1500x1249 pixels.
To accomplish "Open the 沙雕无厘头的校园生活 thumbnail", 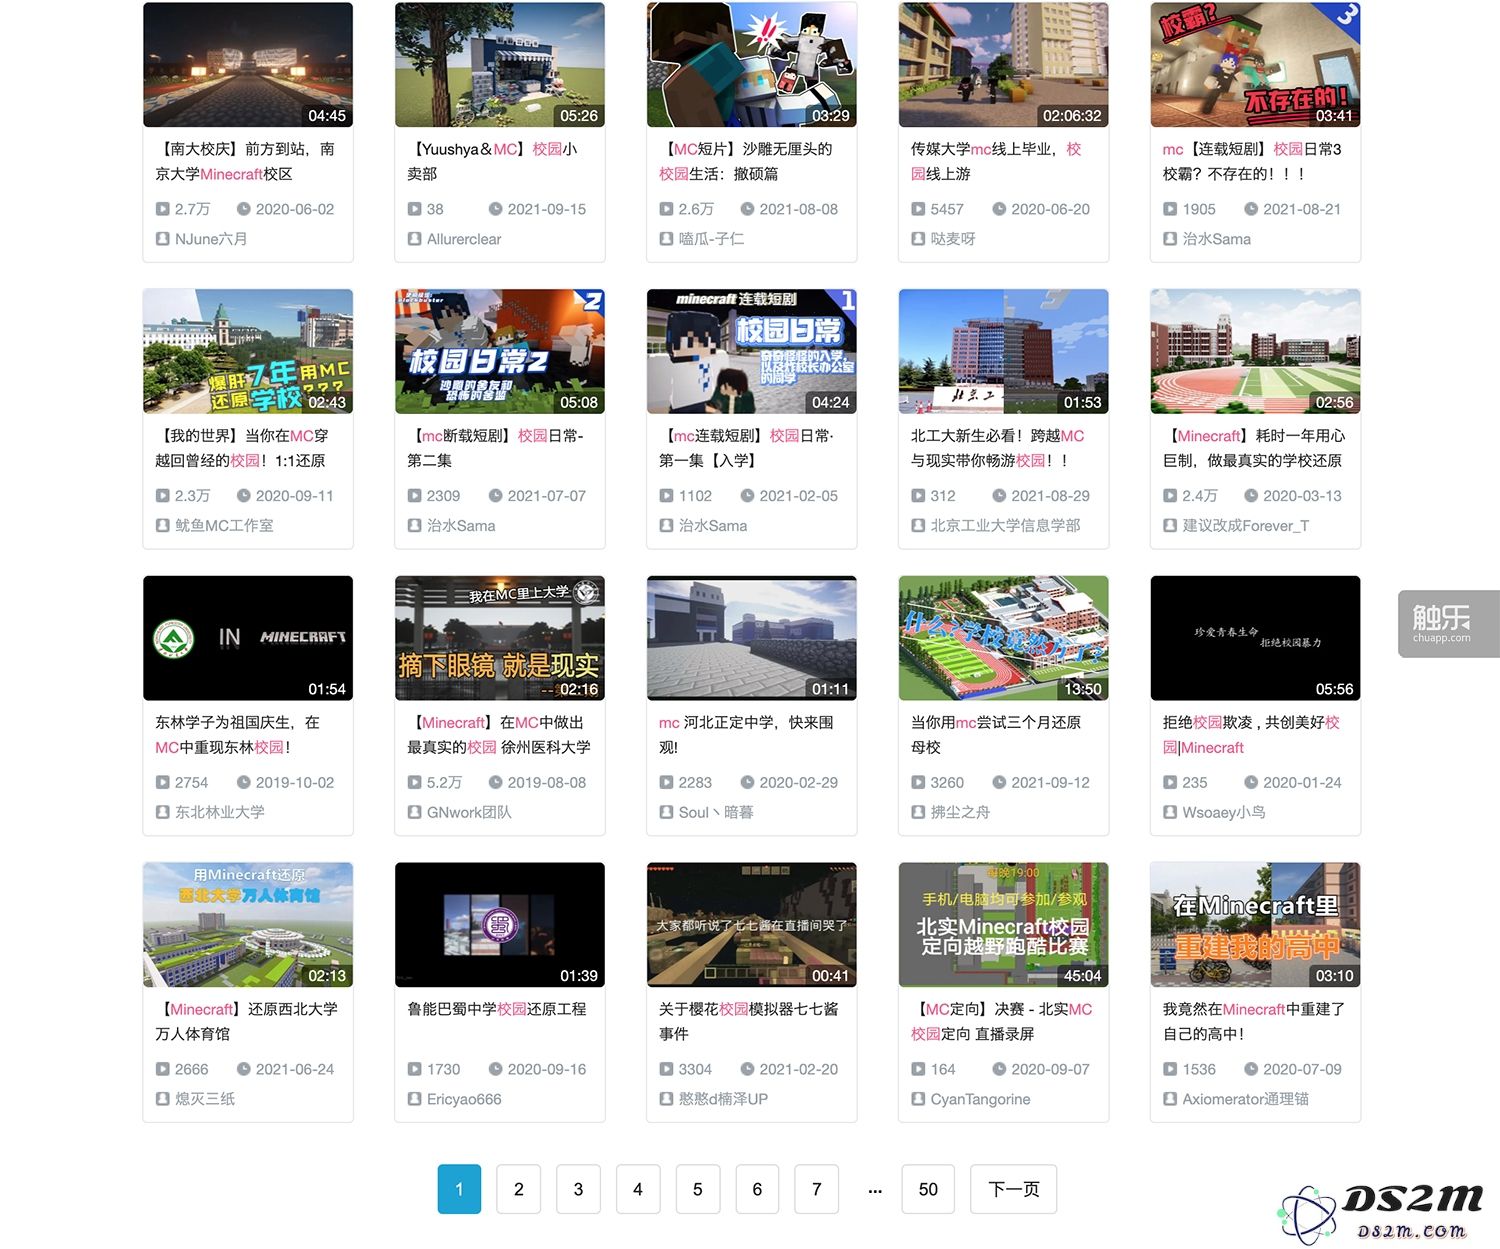I will (x=752, y=64).
